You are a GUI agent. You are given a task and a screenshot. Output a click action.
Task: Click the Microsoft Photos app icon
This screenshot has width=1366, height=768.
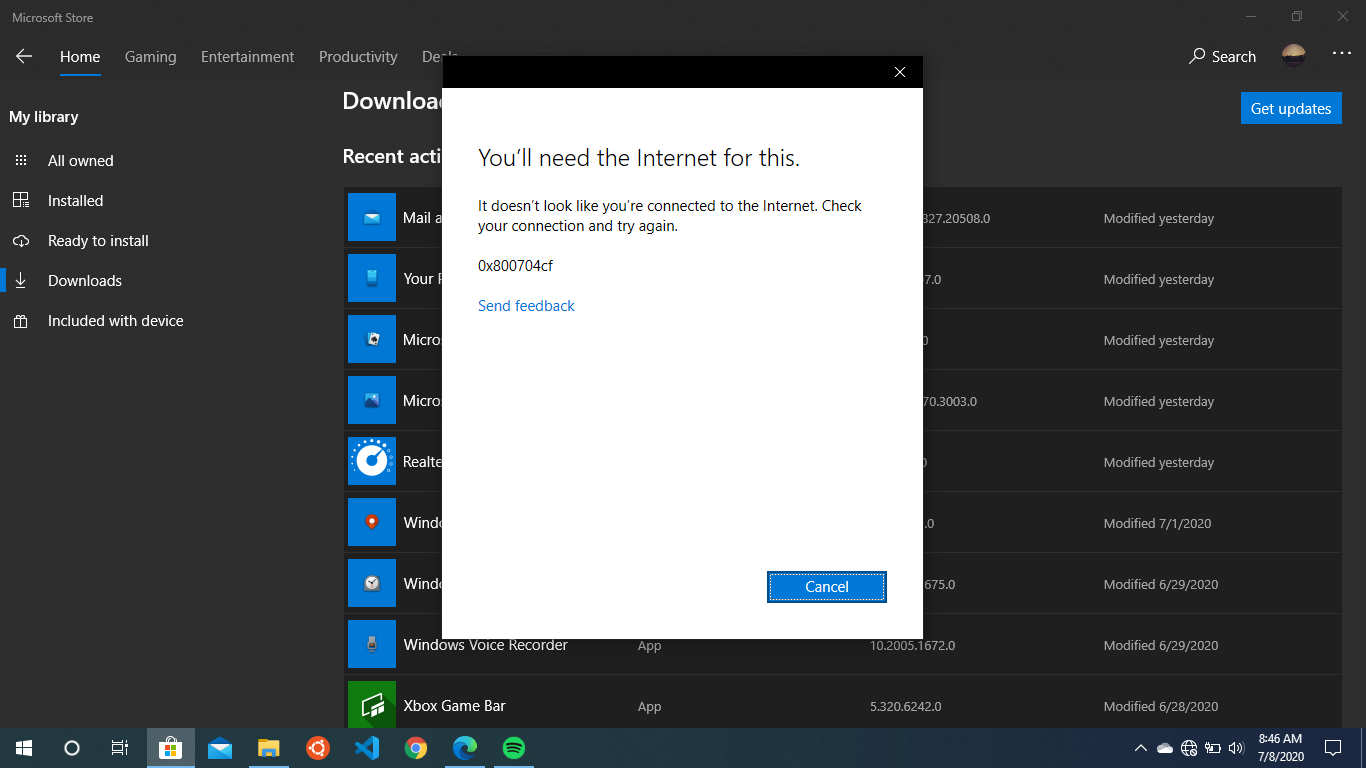click(x=372, y=400)
